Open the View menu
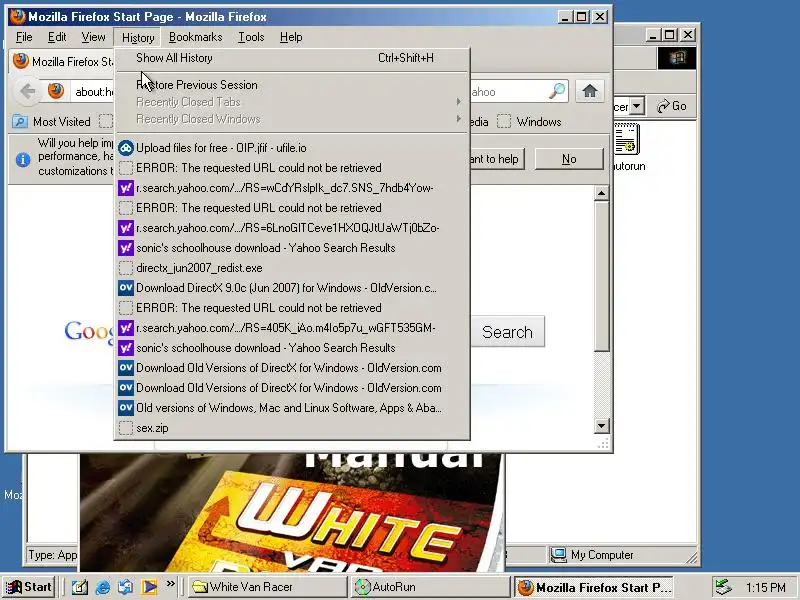Screen dimensions: 800x600 pos(93,37)
